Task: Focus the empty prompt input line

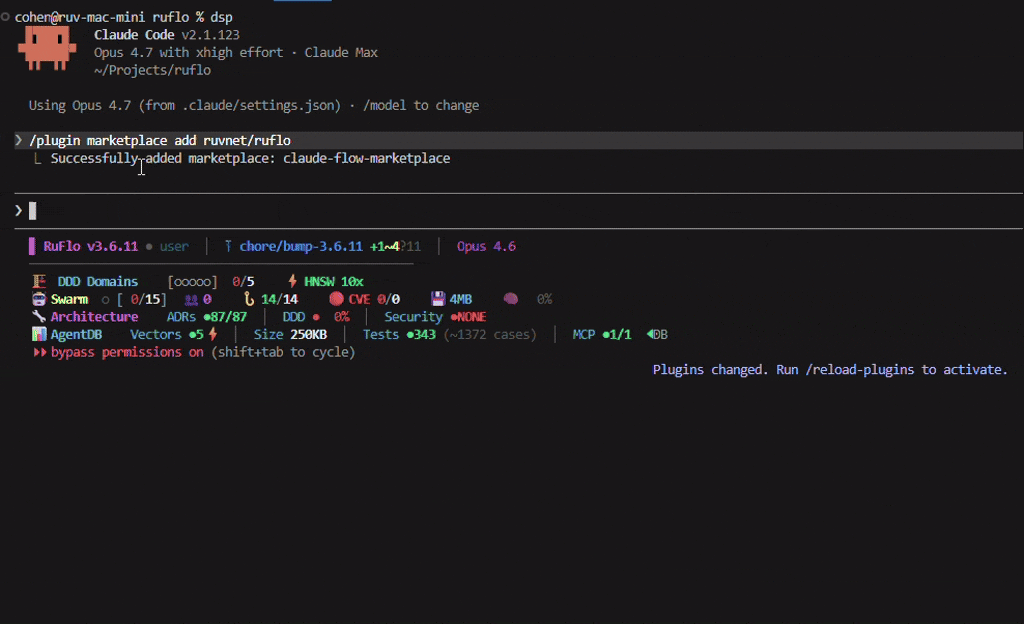Action: click(x=519, y=211)
